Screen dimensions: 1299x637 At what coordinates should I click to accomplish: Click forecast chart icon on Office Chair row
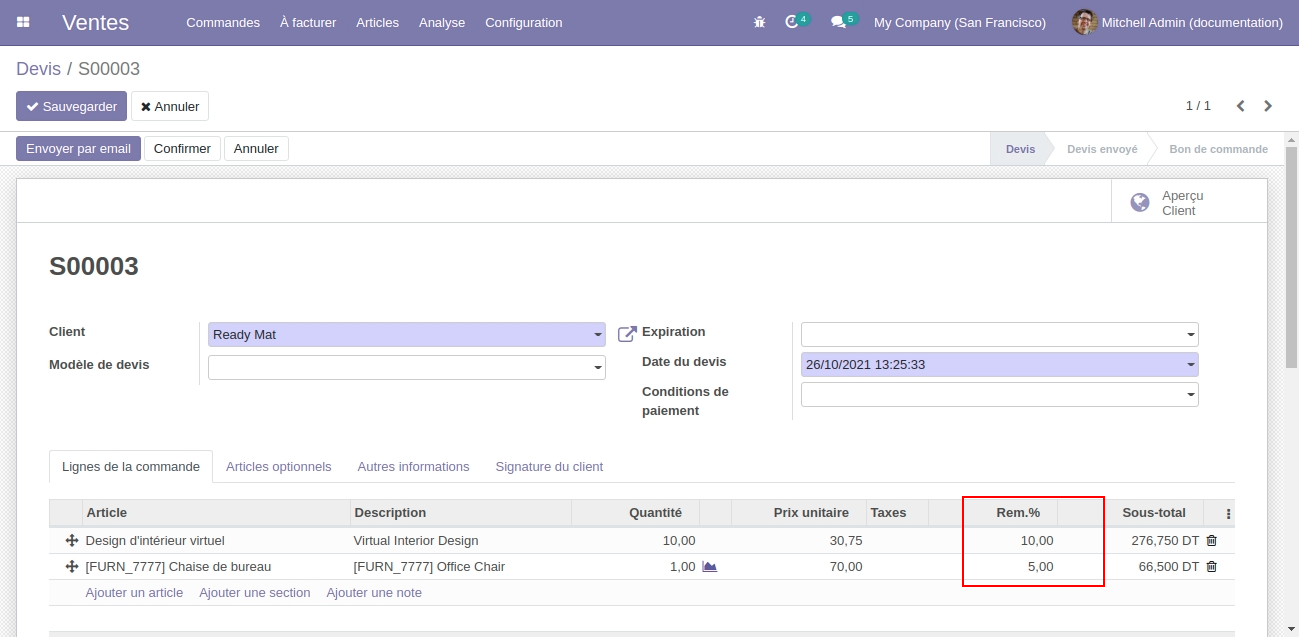(x=710, y=567)
